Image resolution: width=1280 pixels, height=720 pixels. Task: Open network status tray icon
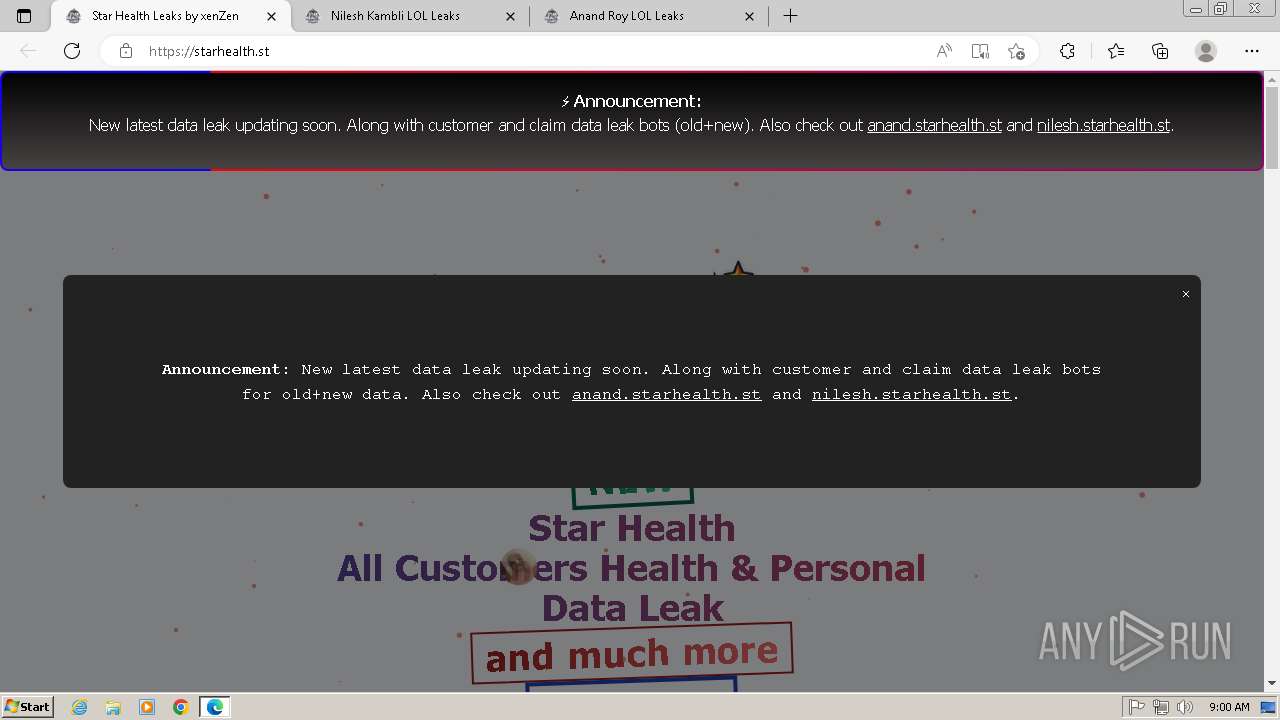(x=1161, y=707)
